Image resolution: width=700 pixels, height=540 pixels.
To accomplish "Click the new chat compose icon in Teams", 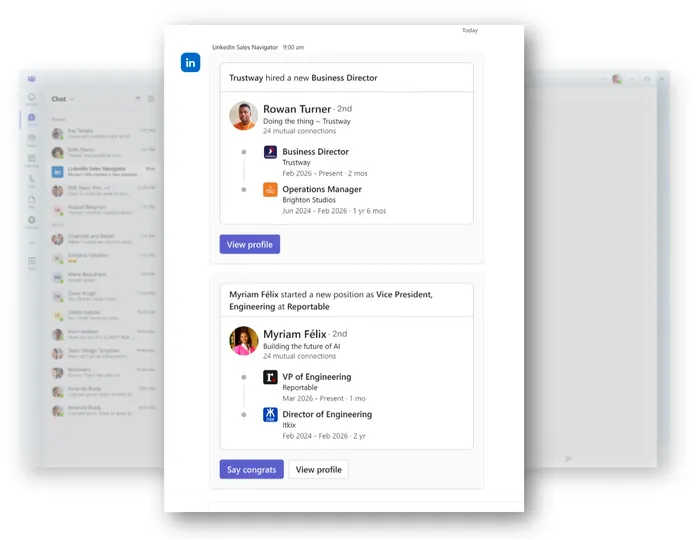I will tap(151, 98).
